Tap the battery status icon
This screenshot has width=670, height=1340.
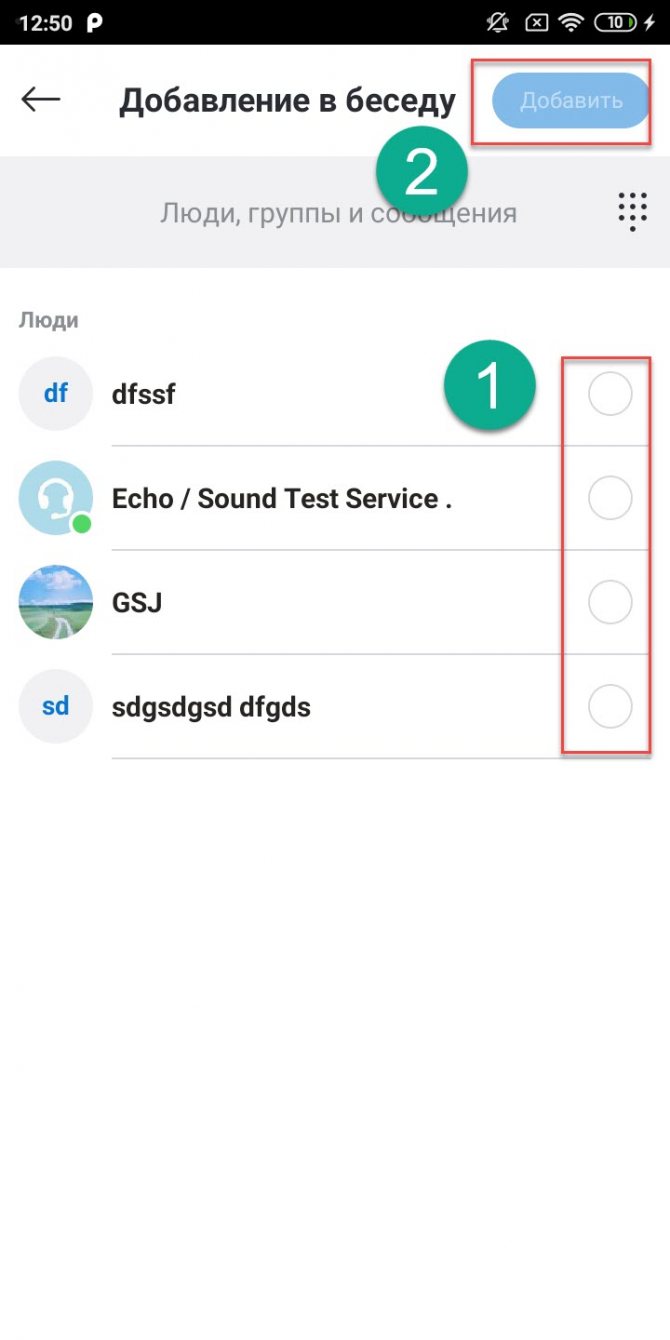[x=619, y=21]
